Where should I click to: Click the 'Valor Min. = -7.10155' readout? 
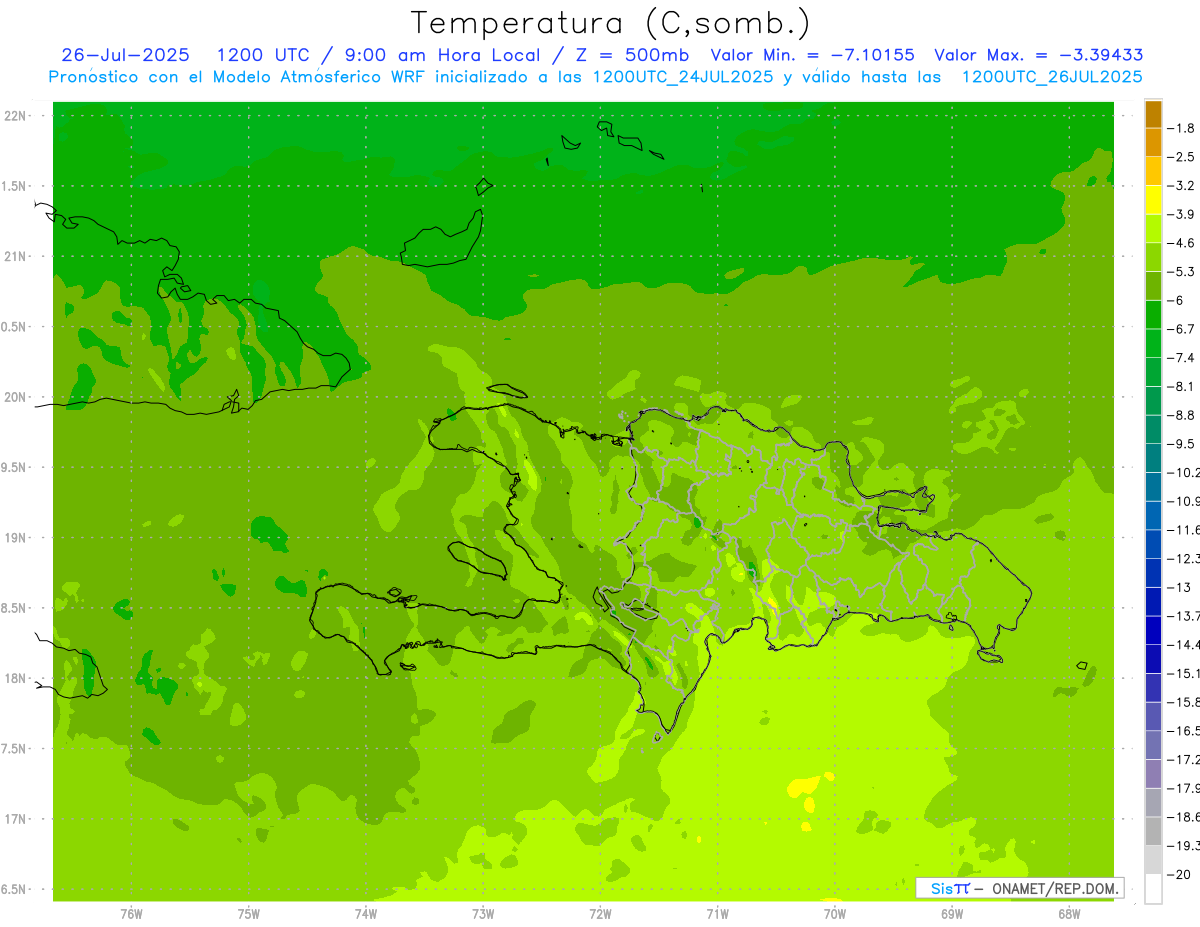point(812,55)
